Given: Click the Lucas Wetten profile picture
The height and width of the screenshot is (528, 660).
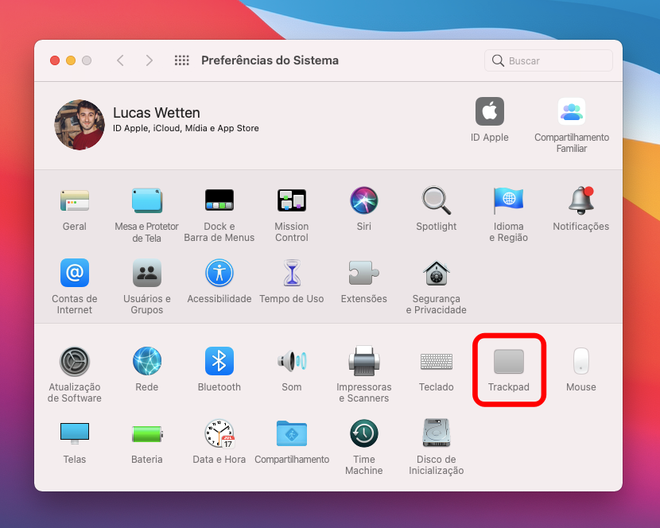Looking at the screenshot, I should [x=80, y=125].
